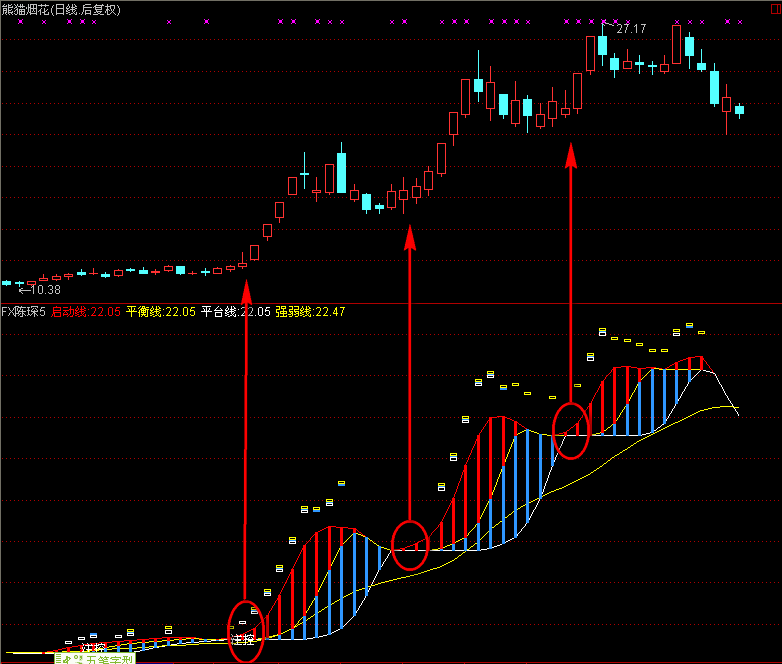Screen dimensions: 782x664
Task: Click the 注控 label inside the first red circle
Action: point(243,640)
